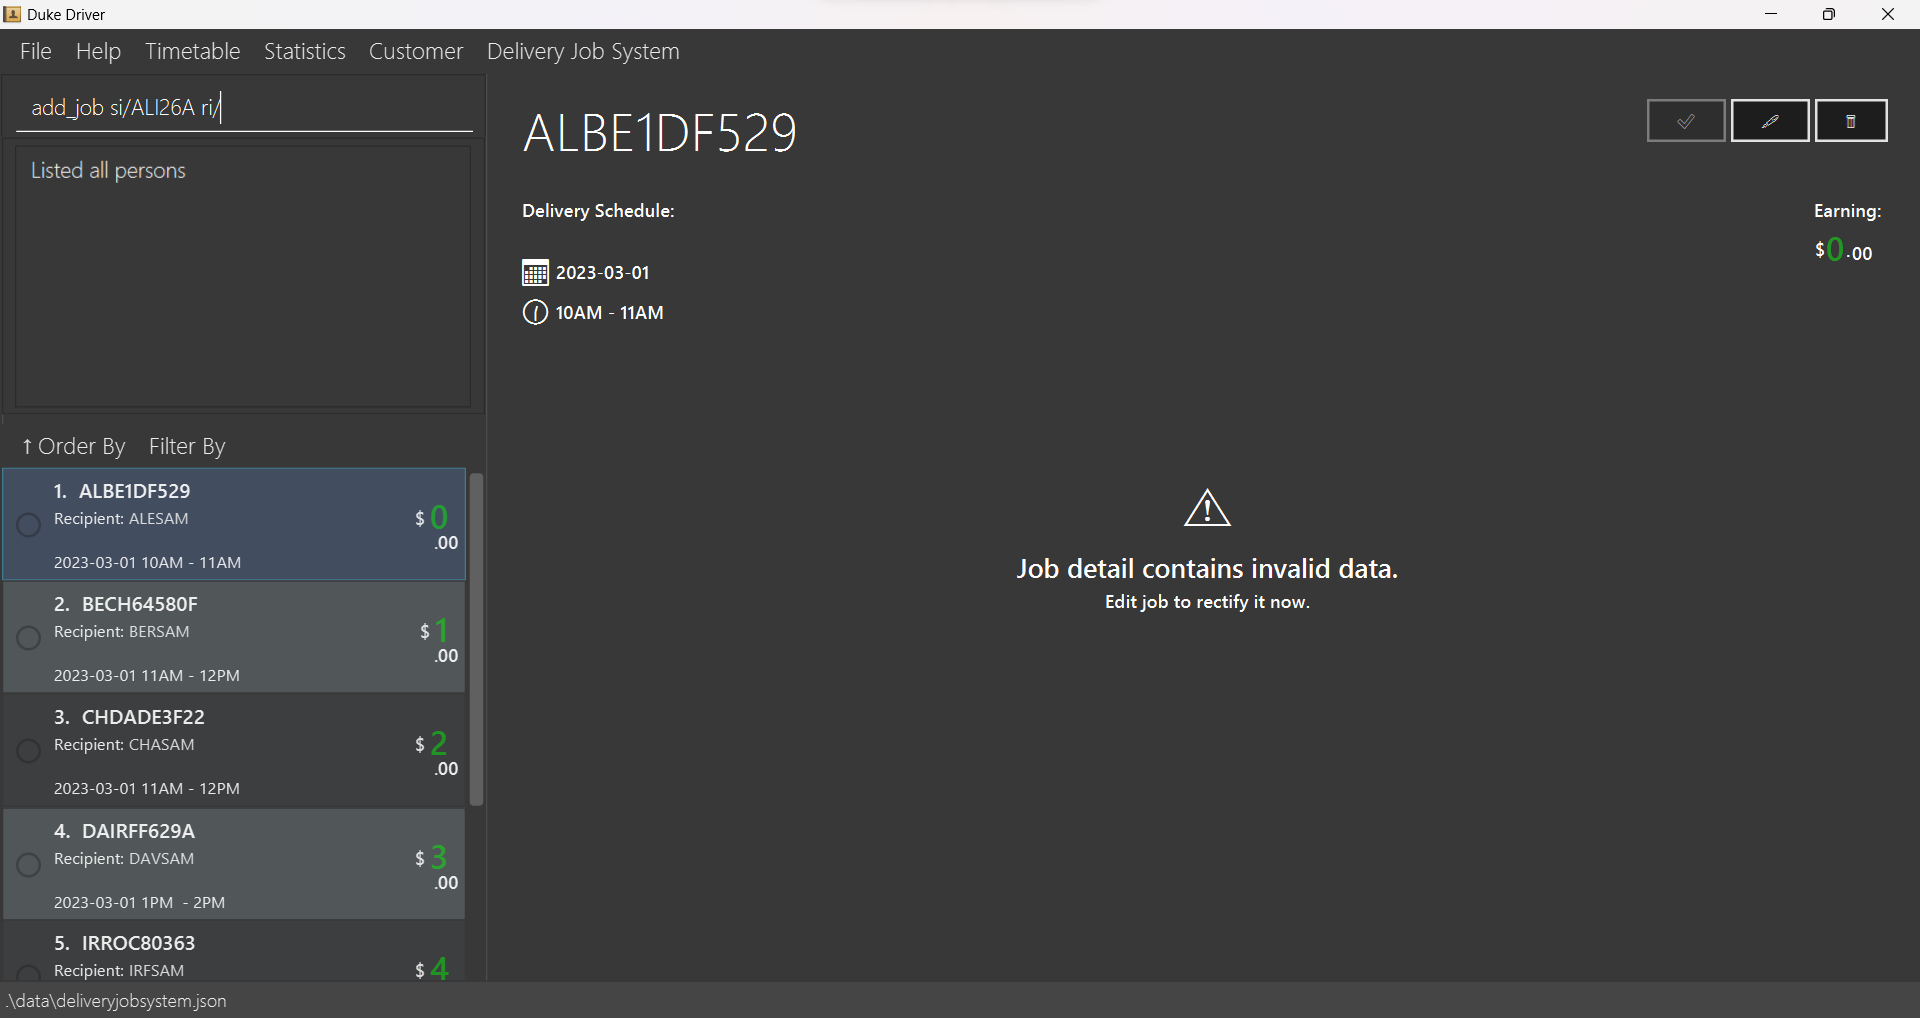Click 'Job detail contains invalid data.' message
1920x1018 pixels.
[x=1207, y=569]
